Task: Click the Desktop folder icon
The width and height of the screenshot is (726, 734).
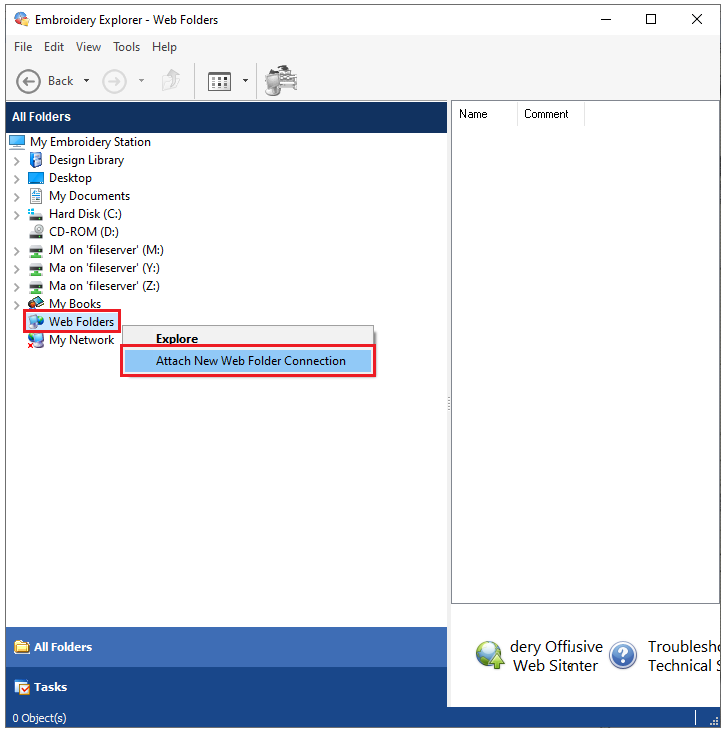Action: tap(36, 178)
